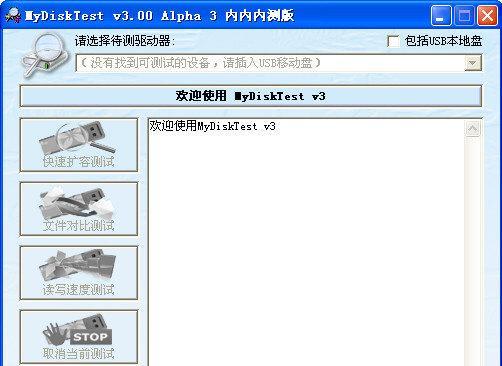Minimize the MyDiskTest window

point(441,15)
